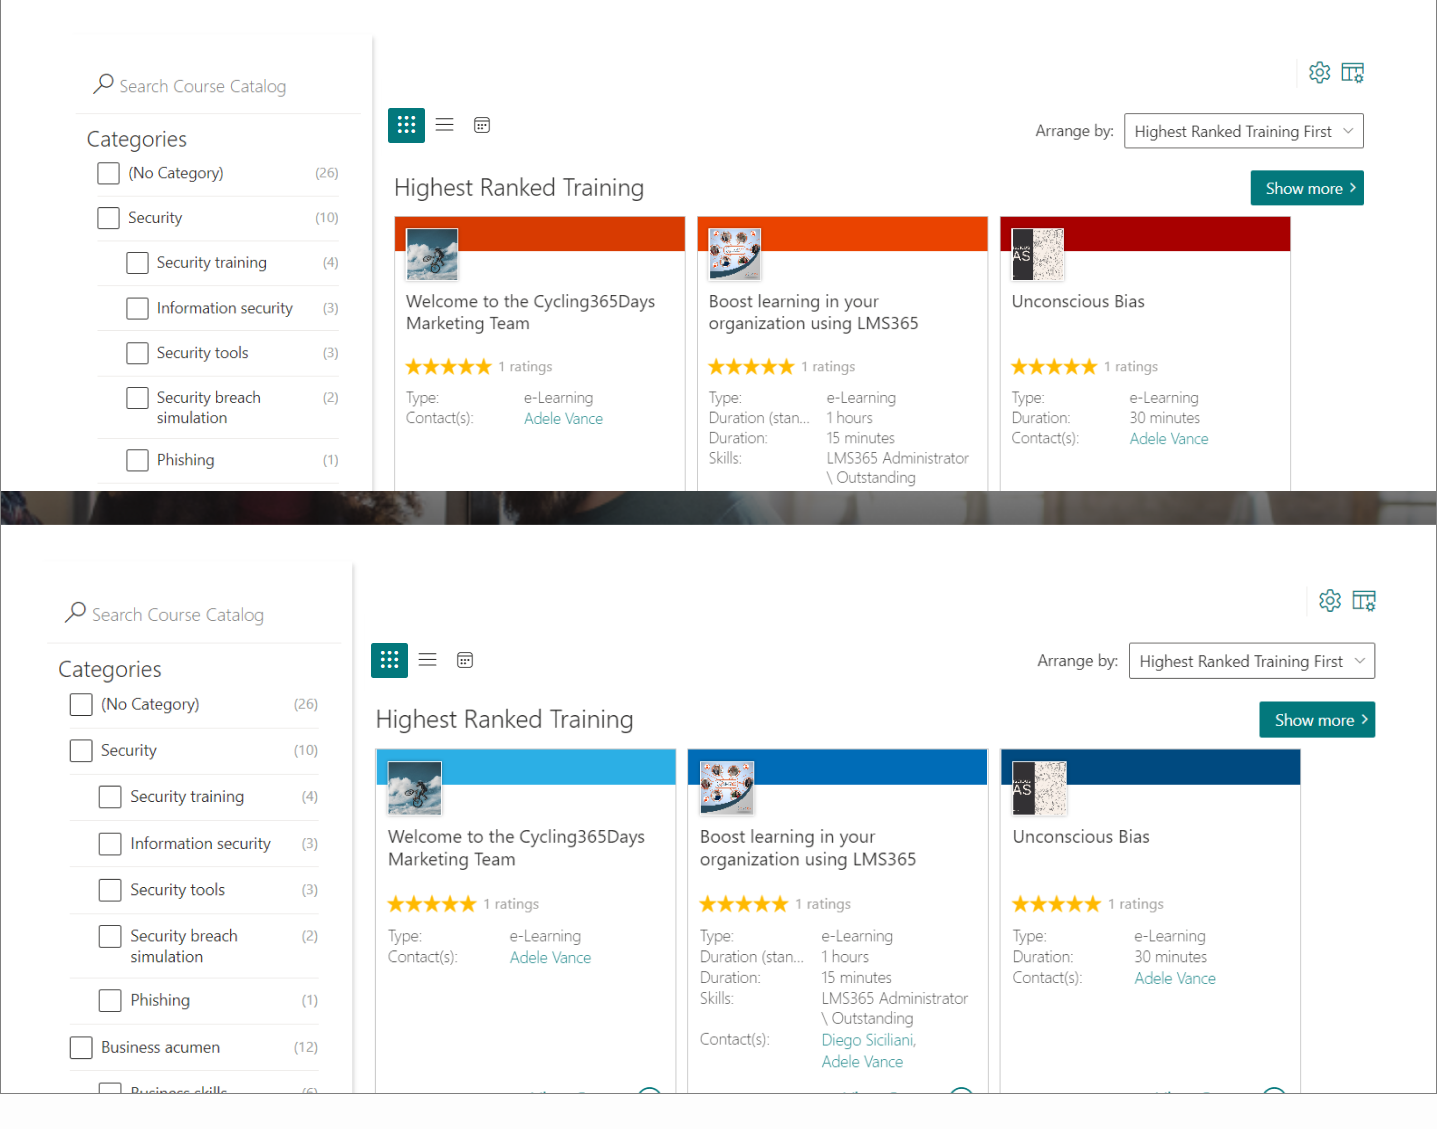Click Show more in the blue-themed catalog

click(x=1317, y=720)
